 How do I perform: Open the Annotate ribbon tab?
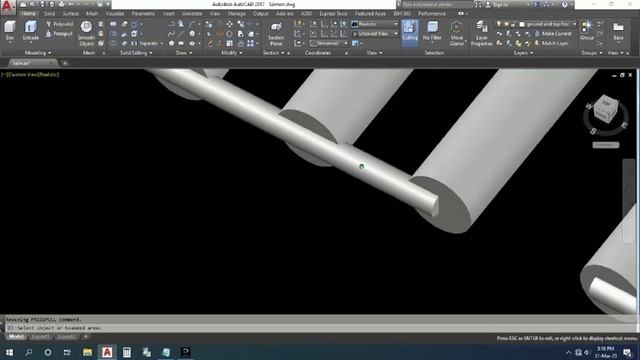click(x=192, y=14)
